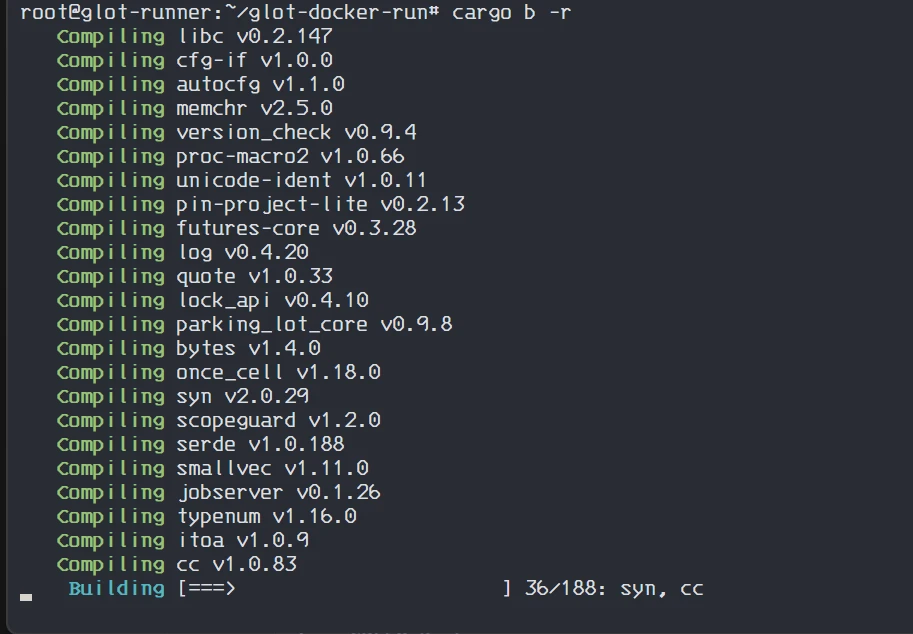
Task: Click the autocfg v1.1.0 line
Action: click(201, 84)
